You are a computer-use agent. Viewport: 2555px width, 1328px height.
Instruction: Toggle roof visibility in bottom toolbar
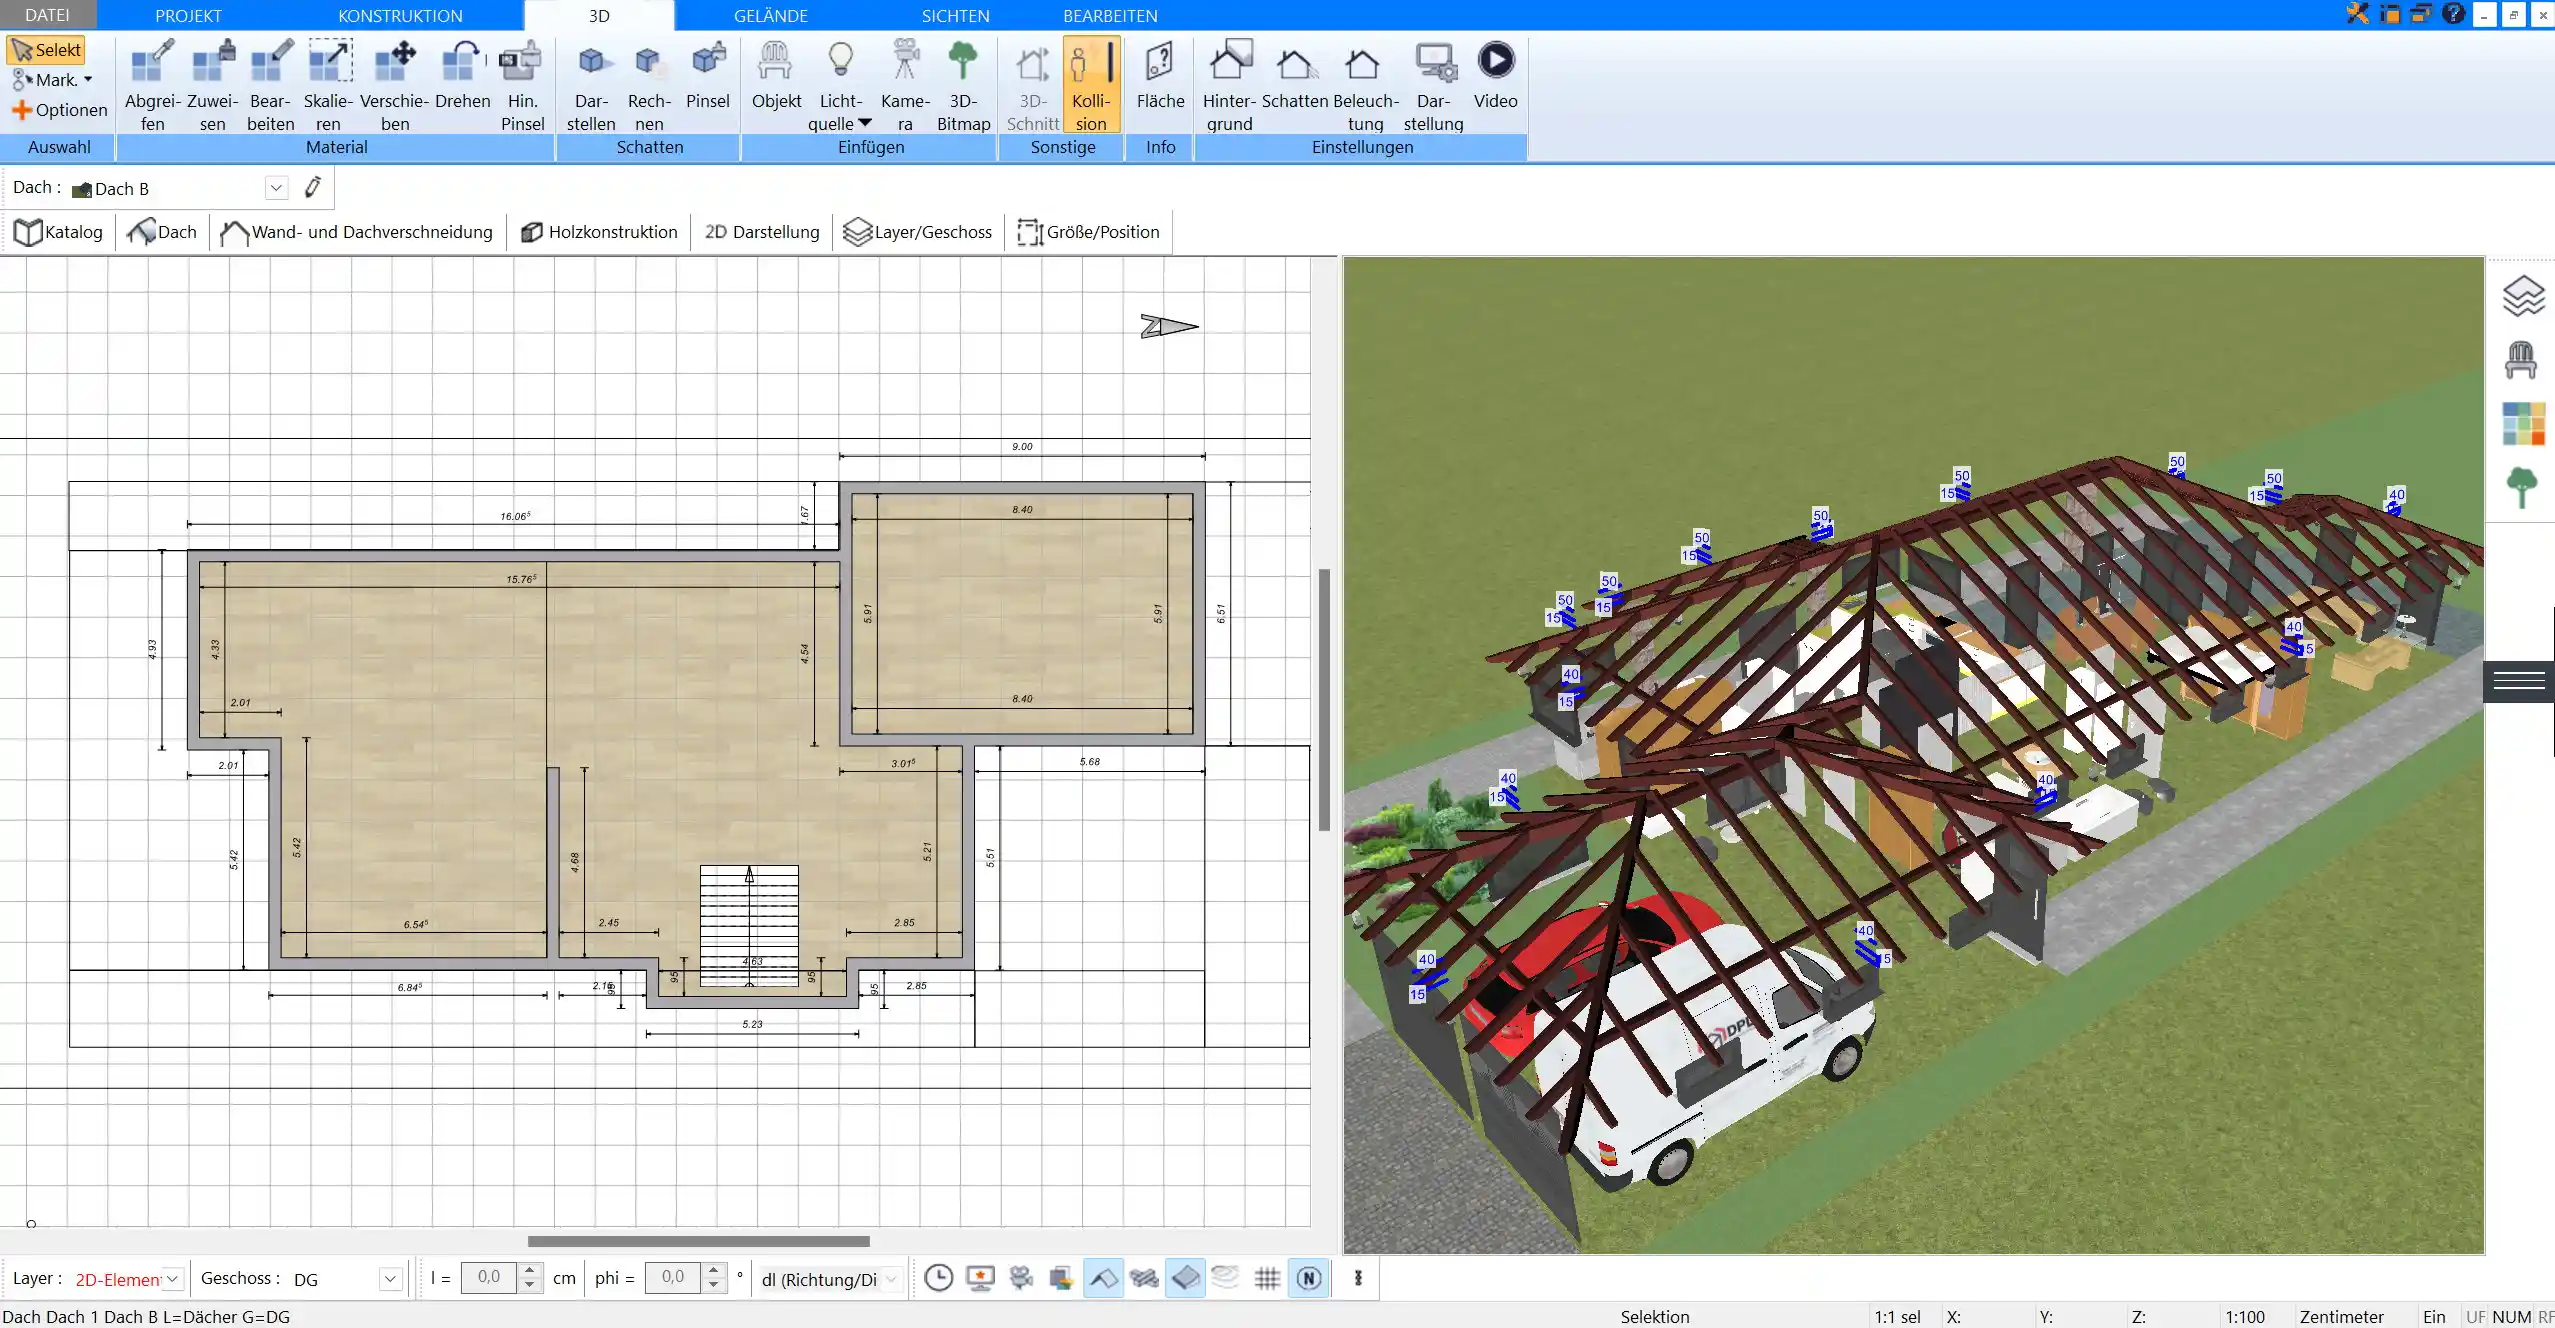pos(1103,1278)
